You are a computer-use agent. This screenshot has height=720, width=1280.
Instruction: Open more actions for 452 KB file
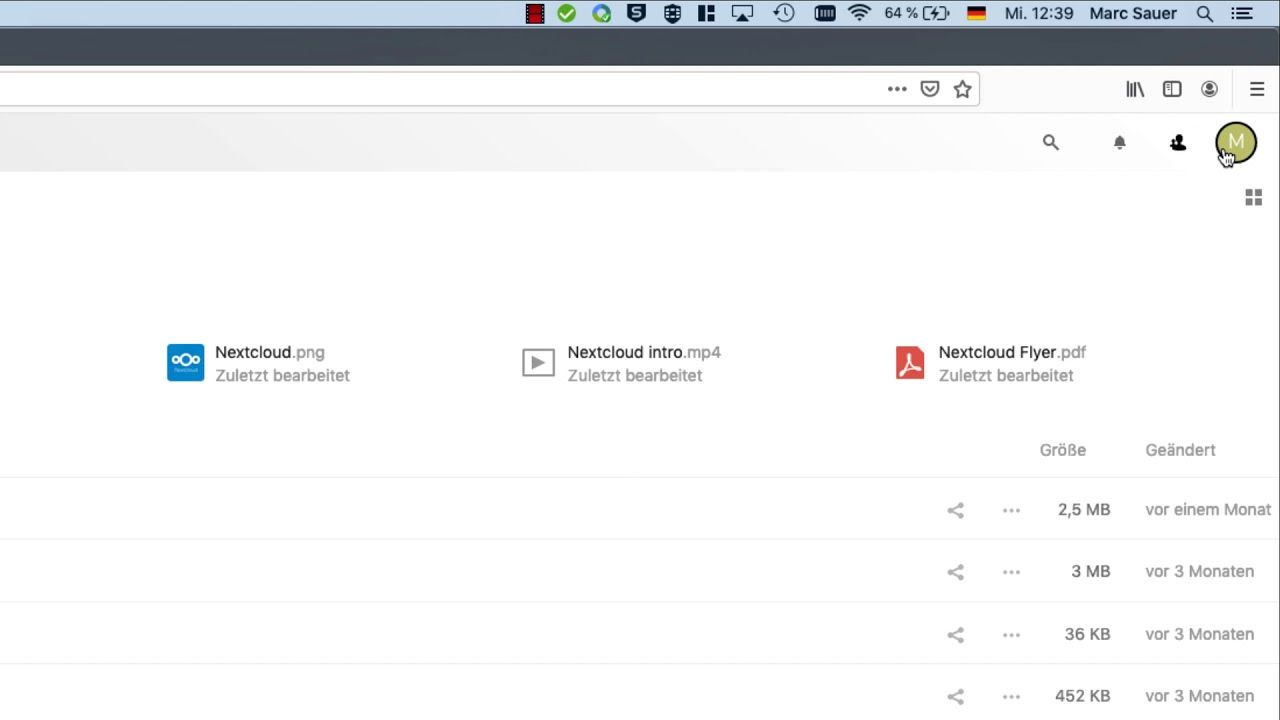point(1011,696)
